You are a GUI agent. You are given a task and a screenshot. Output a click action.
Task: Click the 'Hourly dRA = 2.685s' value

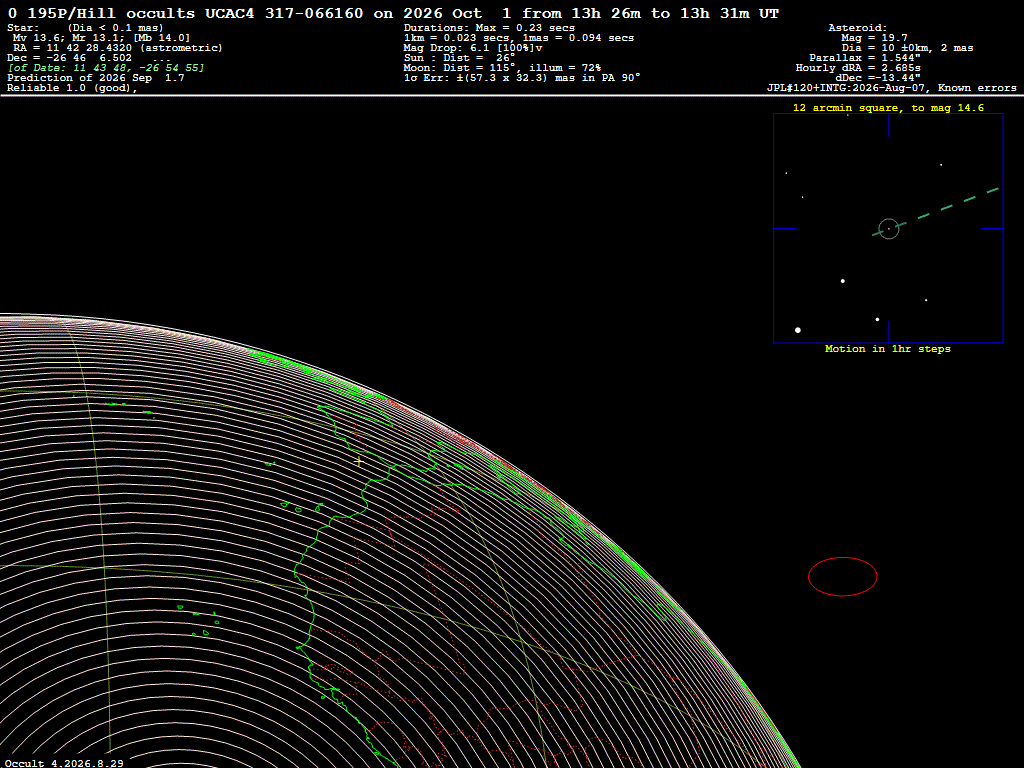tap(858, 68)
